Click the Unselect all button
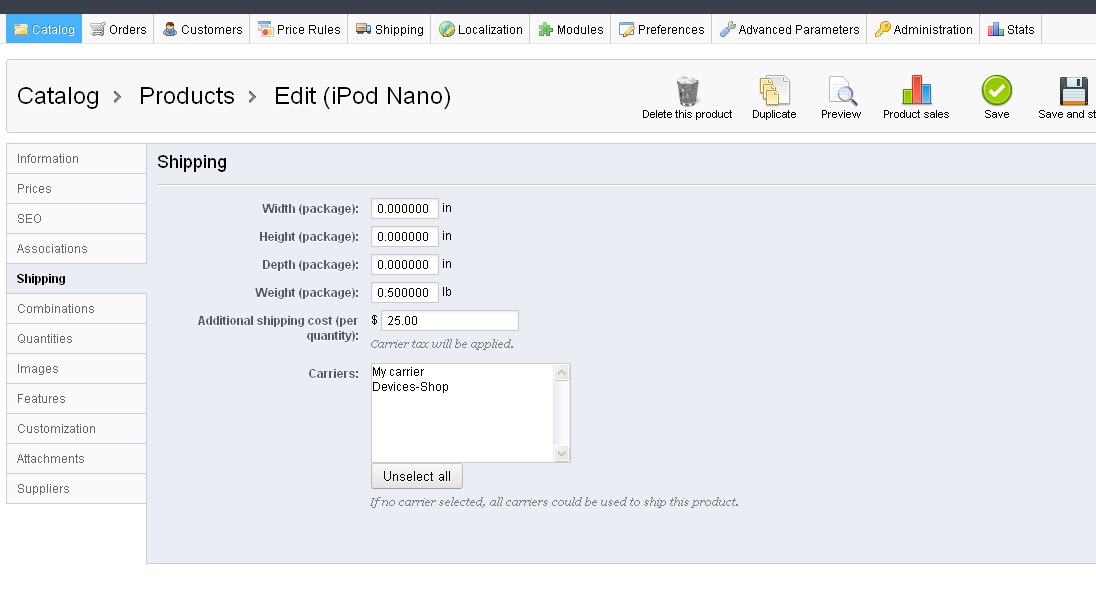The image size is (1096, 599). coord(417,476)
